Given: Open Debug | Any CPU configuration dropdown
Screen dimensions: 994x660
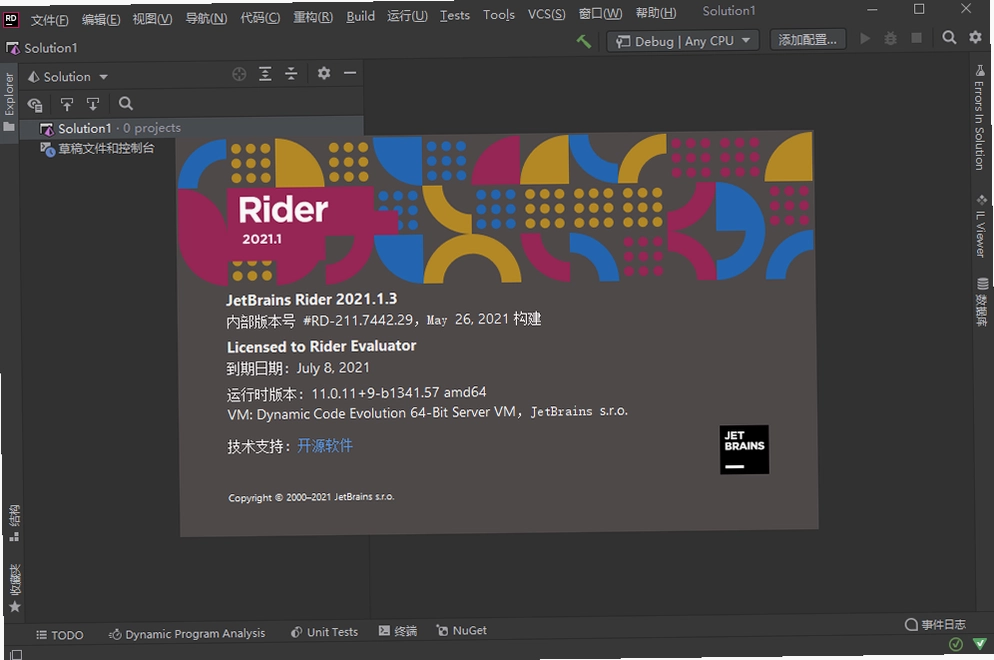Looking at the screenshot, I should [683, 41].
